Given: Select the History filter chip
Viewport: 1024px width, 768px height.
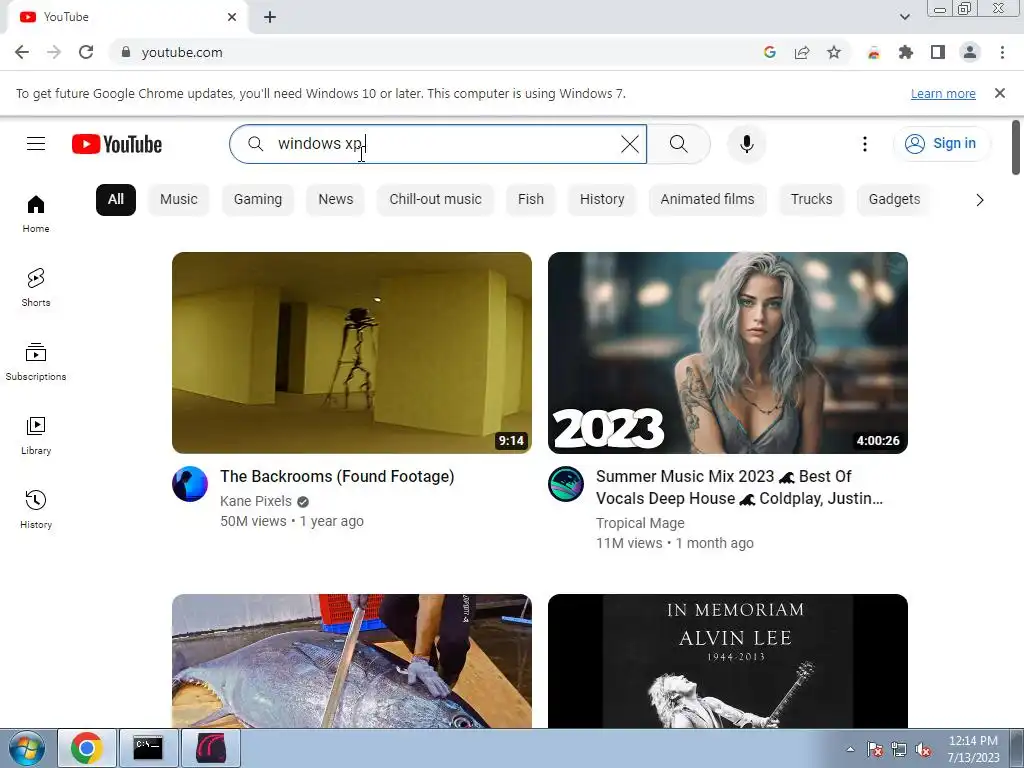Looking at the screenshot, I should (602, 199).
